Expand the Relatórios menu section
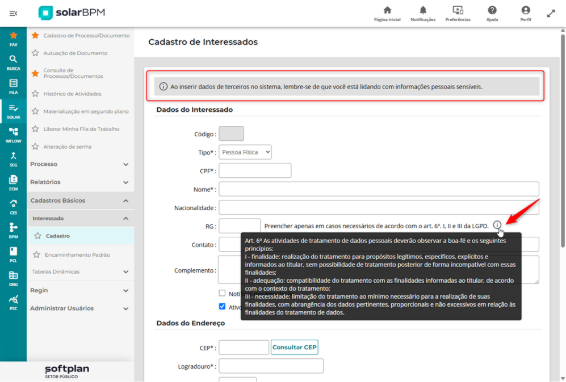The width and height of the screenshot is (566, 382). pyautogui.click(x=80, y=182)
